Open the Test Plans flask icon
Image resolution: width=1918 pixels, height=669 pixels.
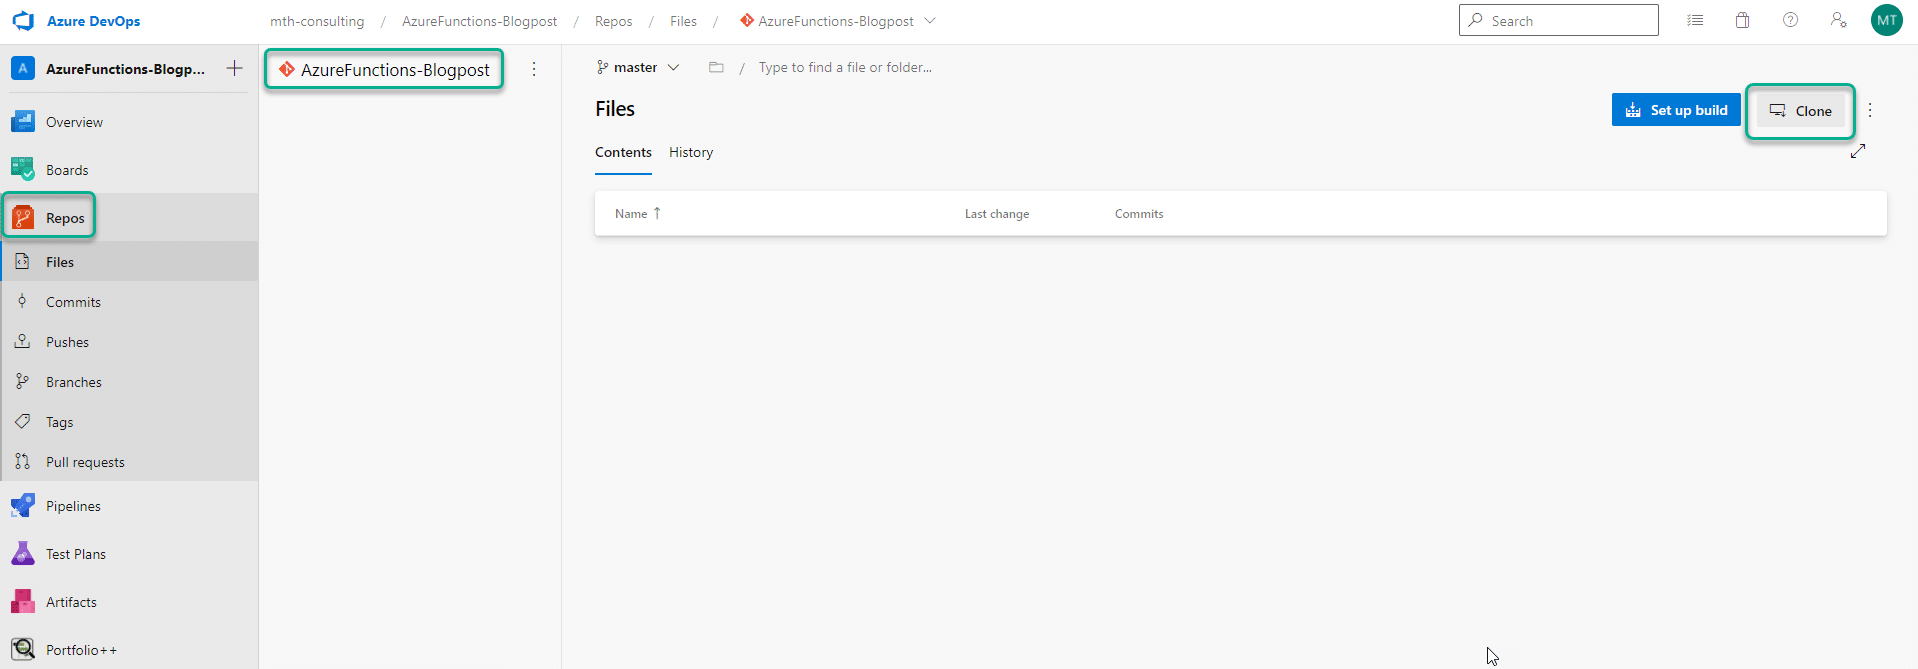pos(23,554)
